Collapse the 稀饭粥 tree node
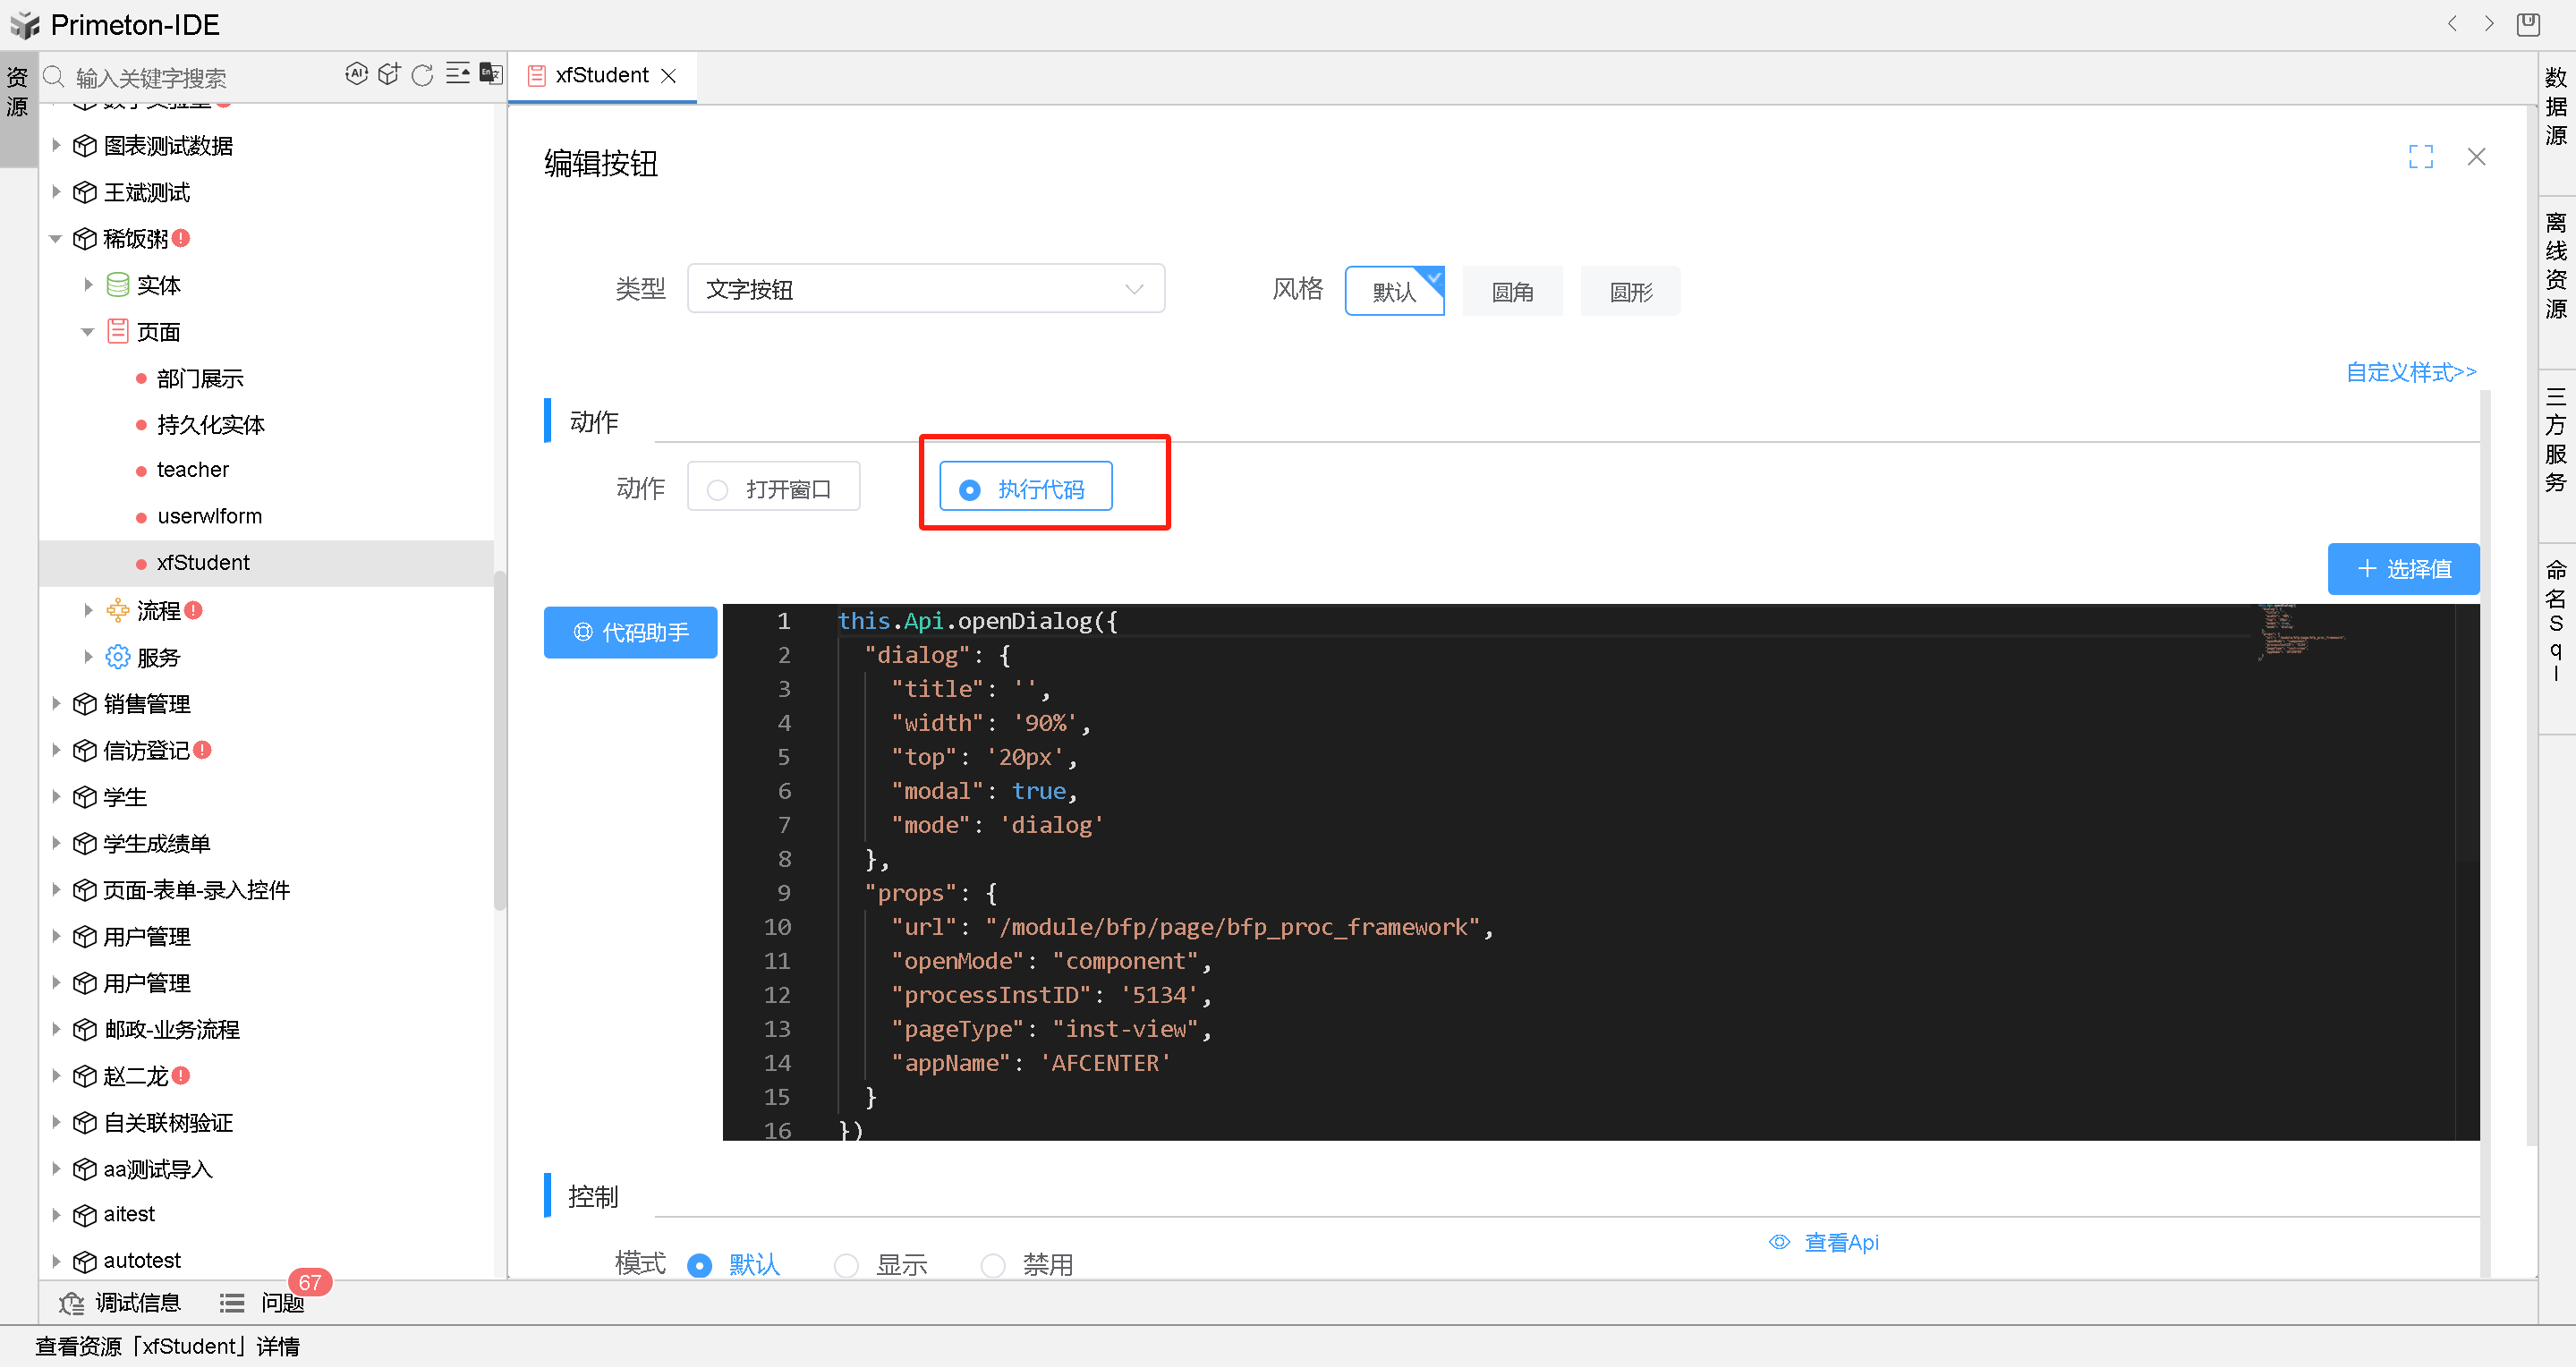The width and height of the screenshot is (2576, 1368). point(56,238)
